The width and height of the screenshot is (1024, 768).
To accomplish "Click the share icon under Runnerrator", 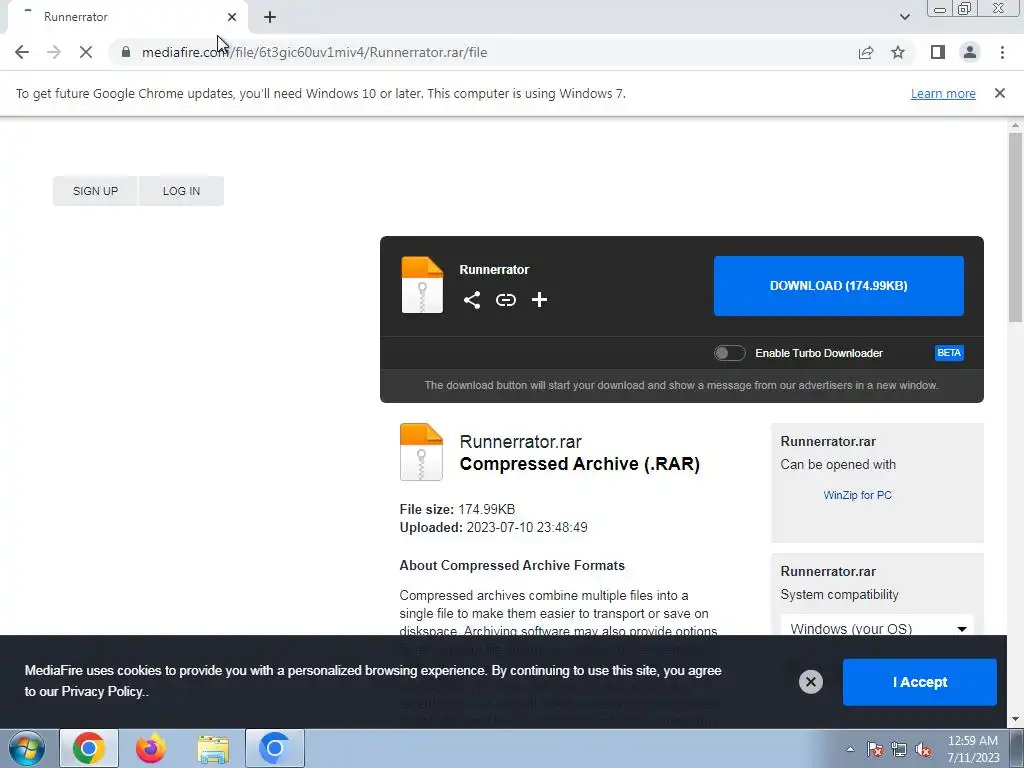I will [x=472, y=300].
